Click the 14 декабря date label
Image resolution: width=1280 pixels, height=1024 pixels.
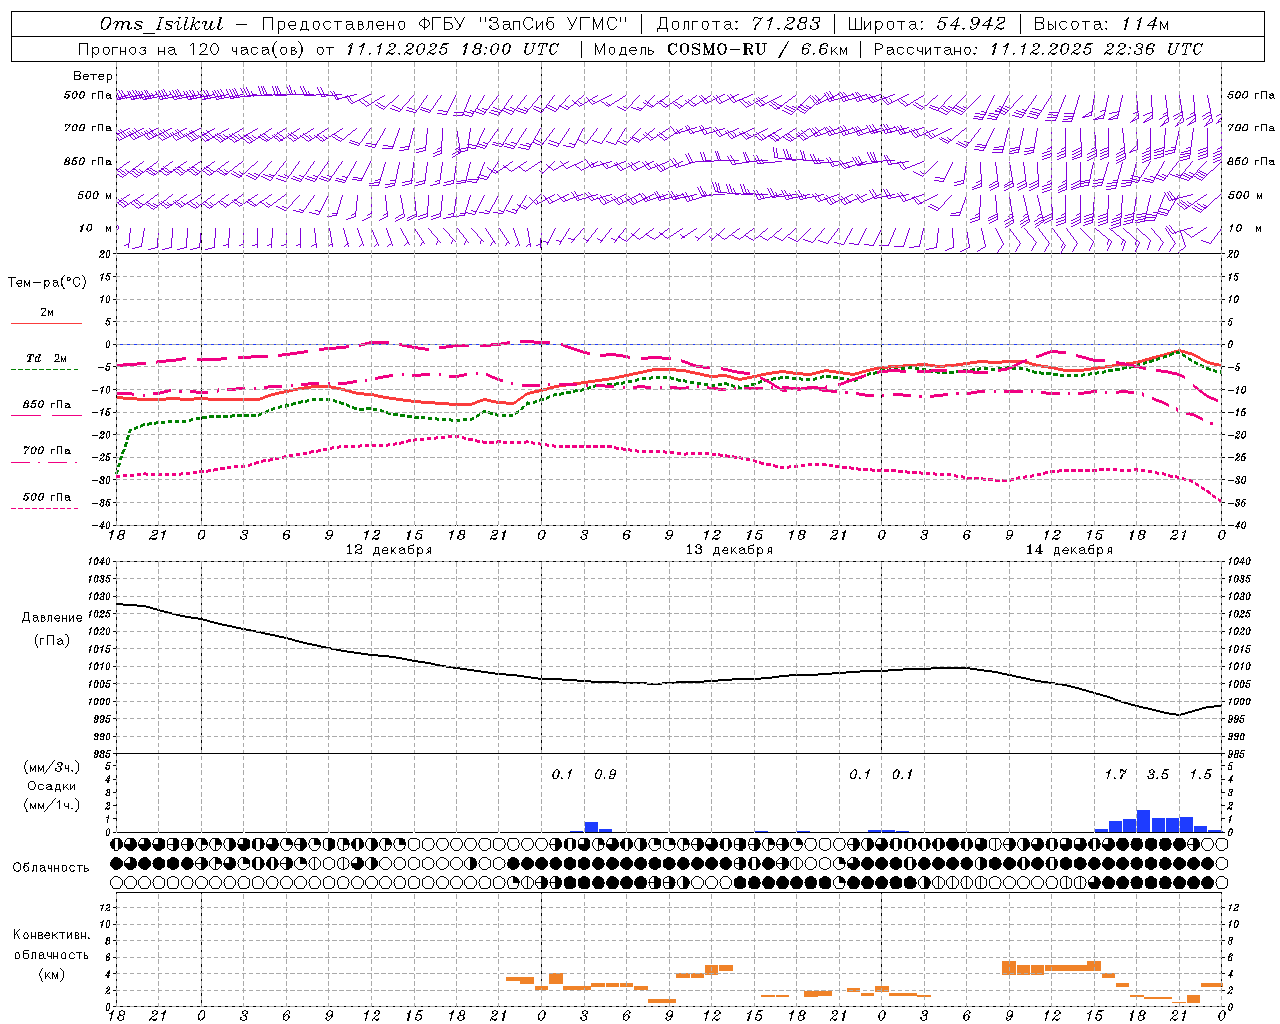point(1069,550)
